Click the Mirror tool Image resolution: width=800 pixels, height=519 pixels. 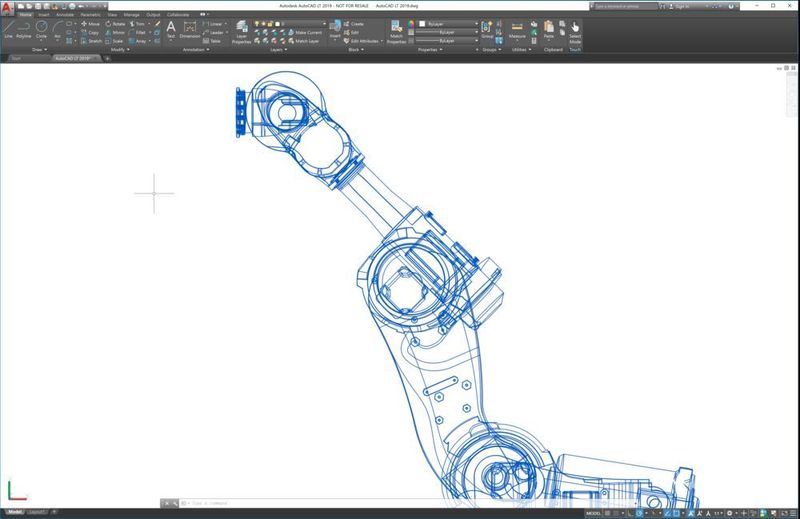coord(115,33)
